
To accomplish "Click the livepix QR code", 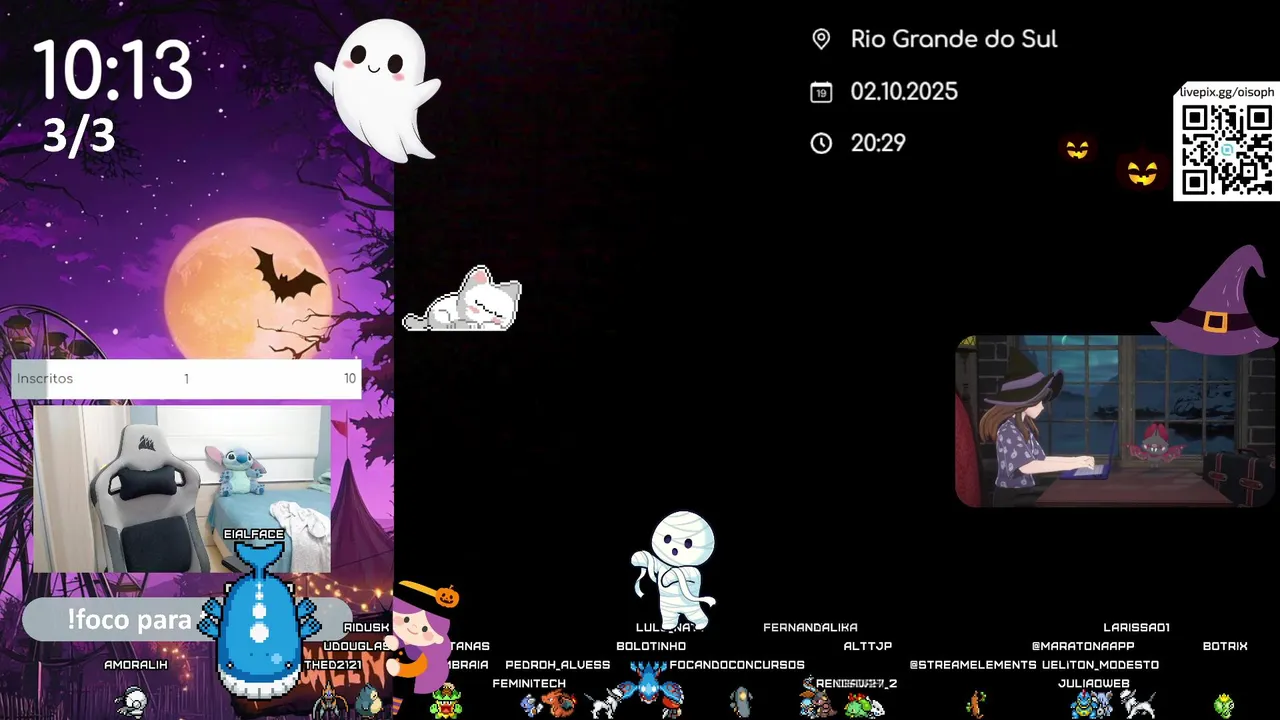I will pyautogui.click(x=1227, y=150).
